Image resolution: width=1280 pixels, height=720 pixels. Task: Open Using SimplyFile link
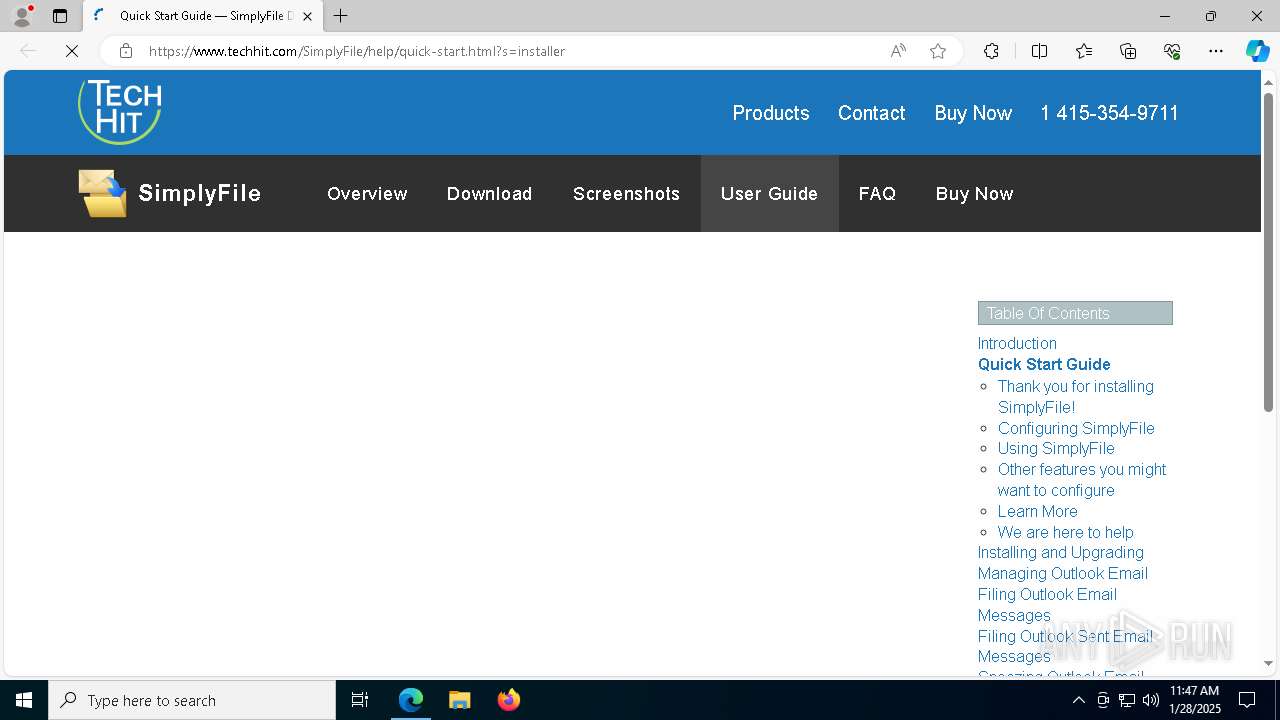[1056, 448]
